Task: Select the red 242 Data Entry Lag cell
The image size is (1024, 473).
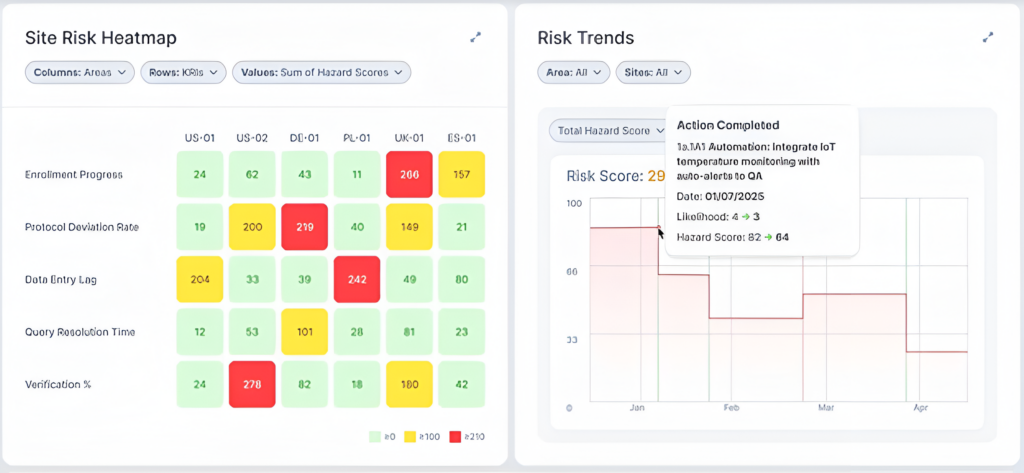Action: pos(356,279)
